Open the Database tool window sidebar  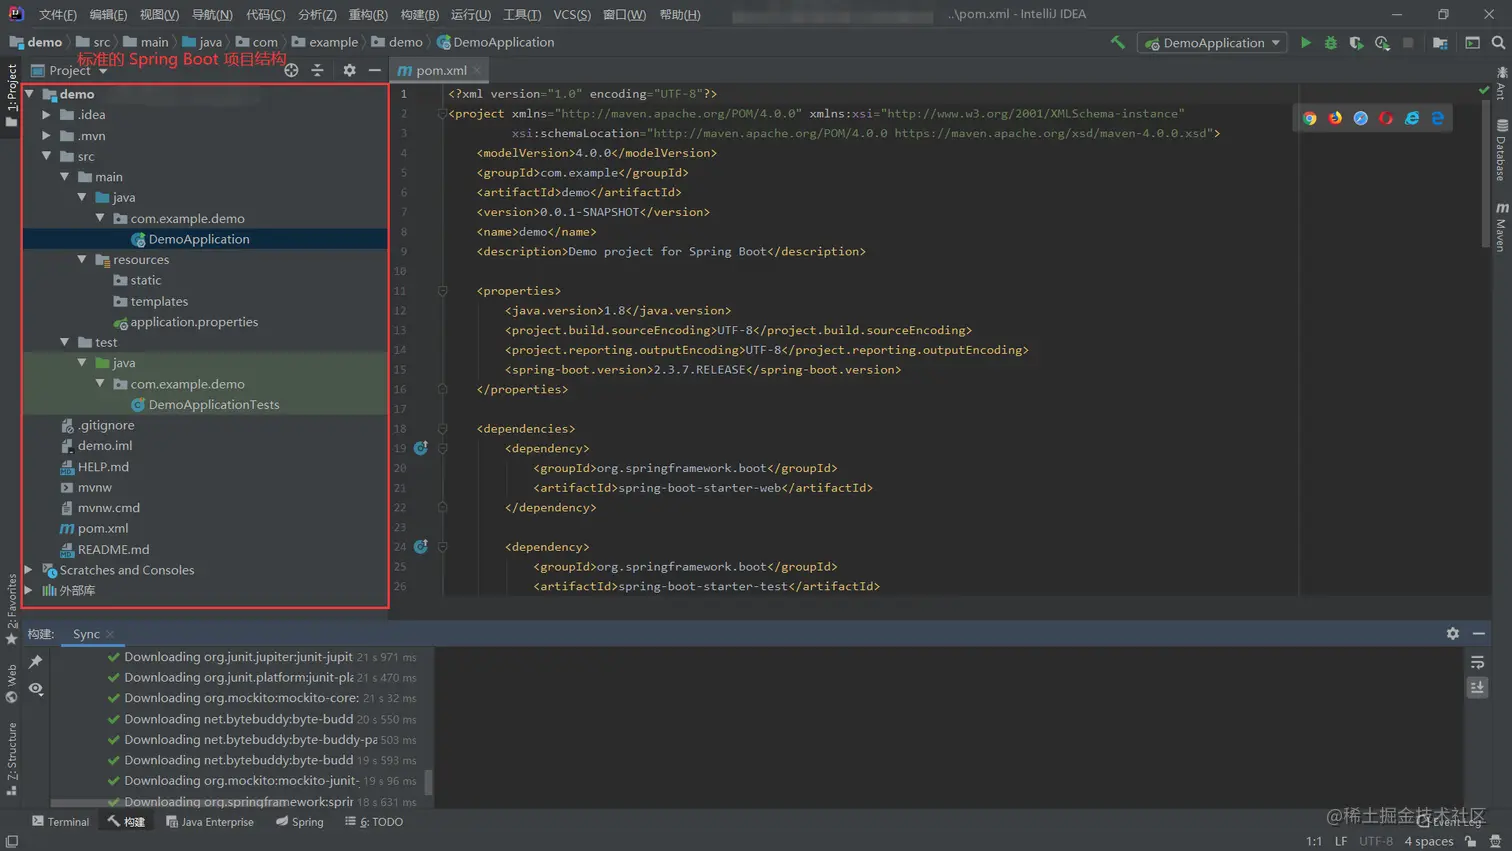tap(1502, 150)
